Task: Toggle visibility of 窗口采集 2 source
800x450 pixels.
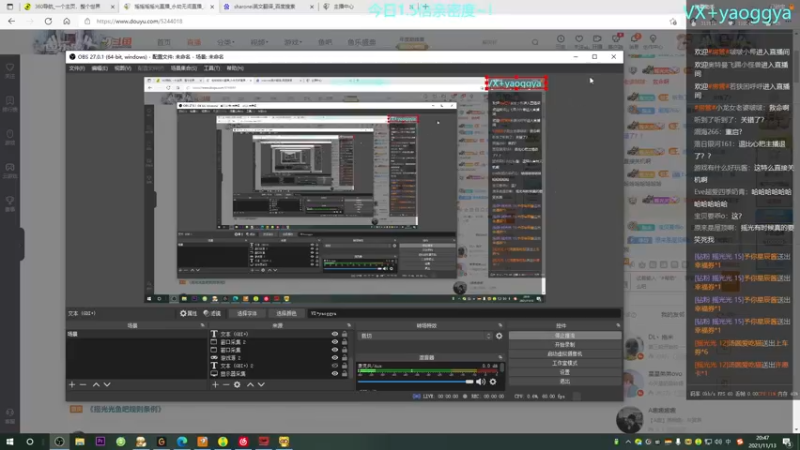Action: click(335, 342)
